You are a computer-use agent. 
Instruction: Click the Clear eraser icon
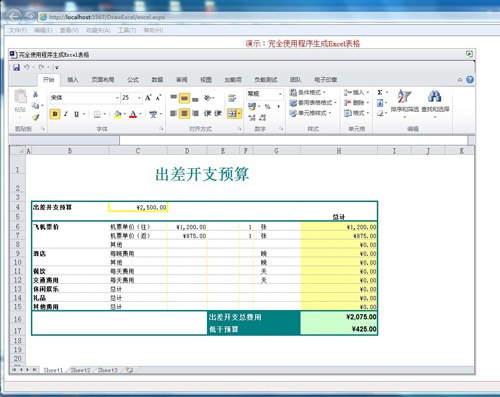pos(380,114)
